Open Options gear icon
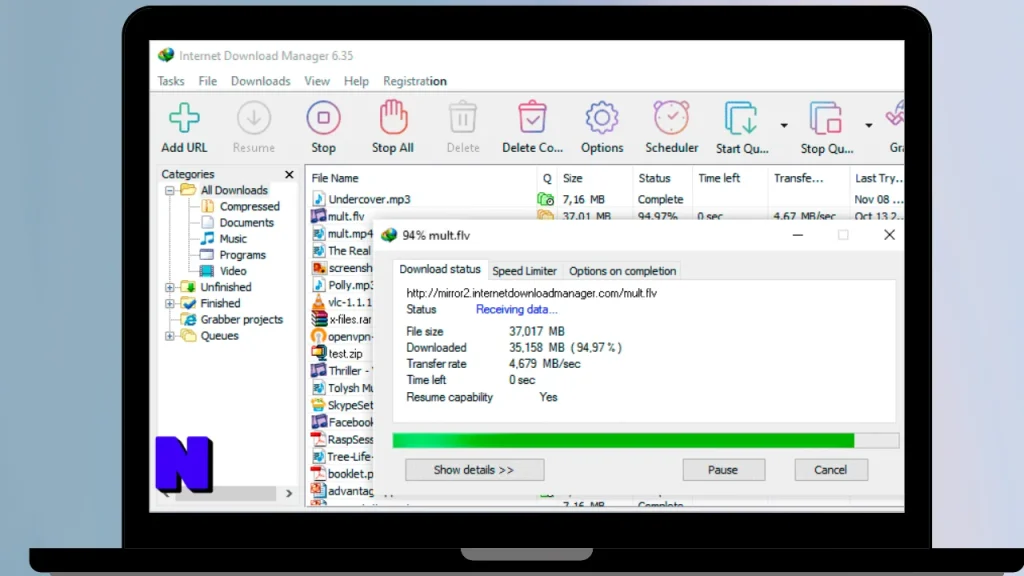Image resolution: width=1024 pixels, height=576 pixels. (602, 118)
